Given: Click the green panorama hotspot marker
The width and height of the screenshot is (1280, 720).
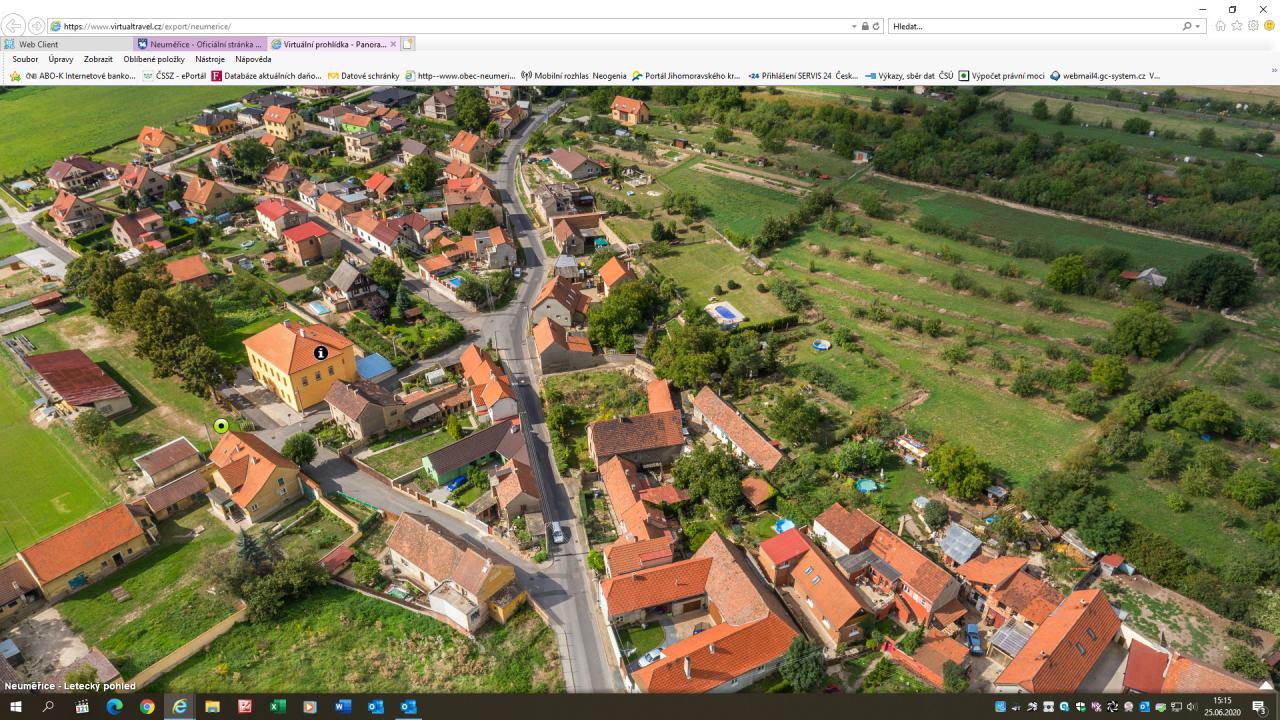Looking at the screenshot, I should click(221, 426).
